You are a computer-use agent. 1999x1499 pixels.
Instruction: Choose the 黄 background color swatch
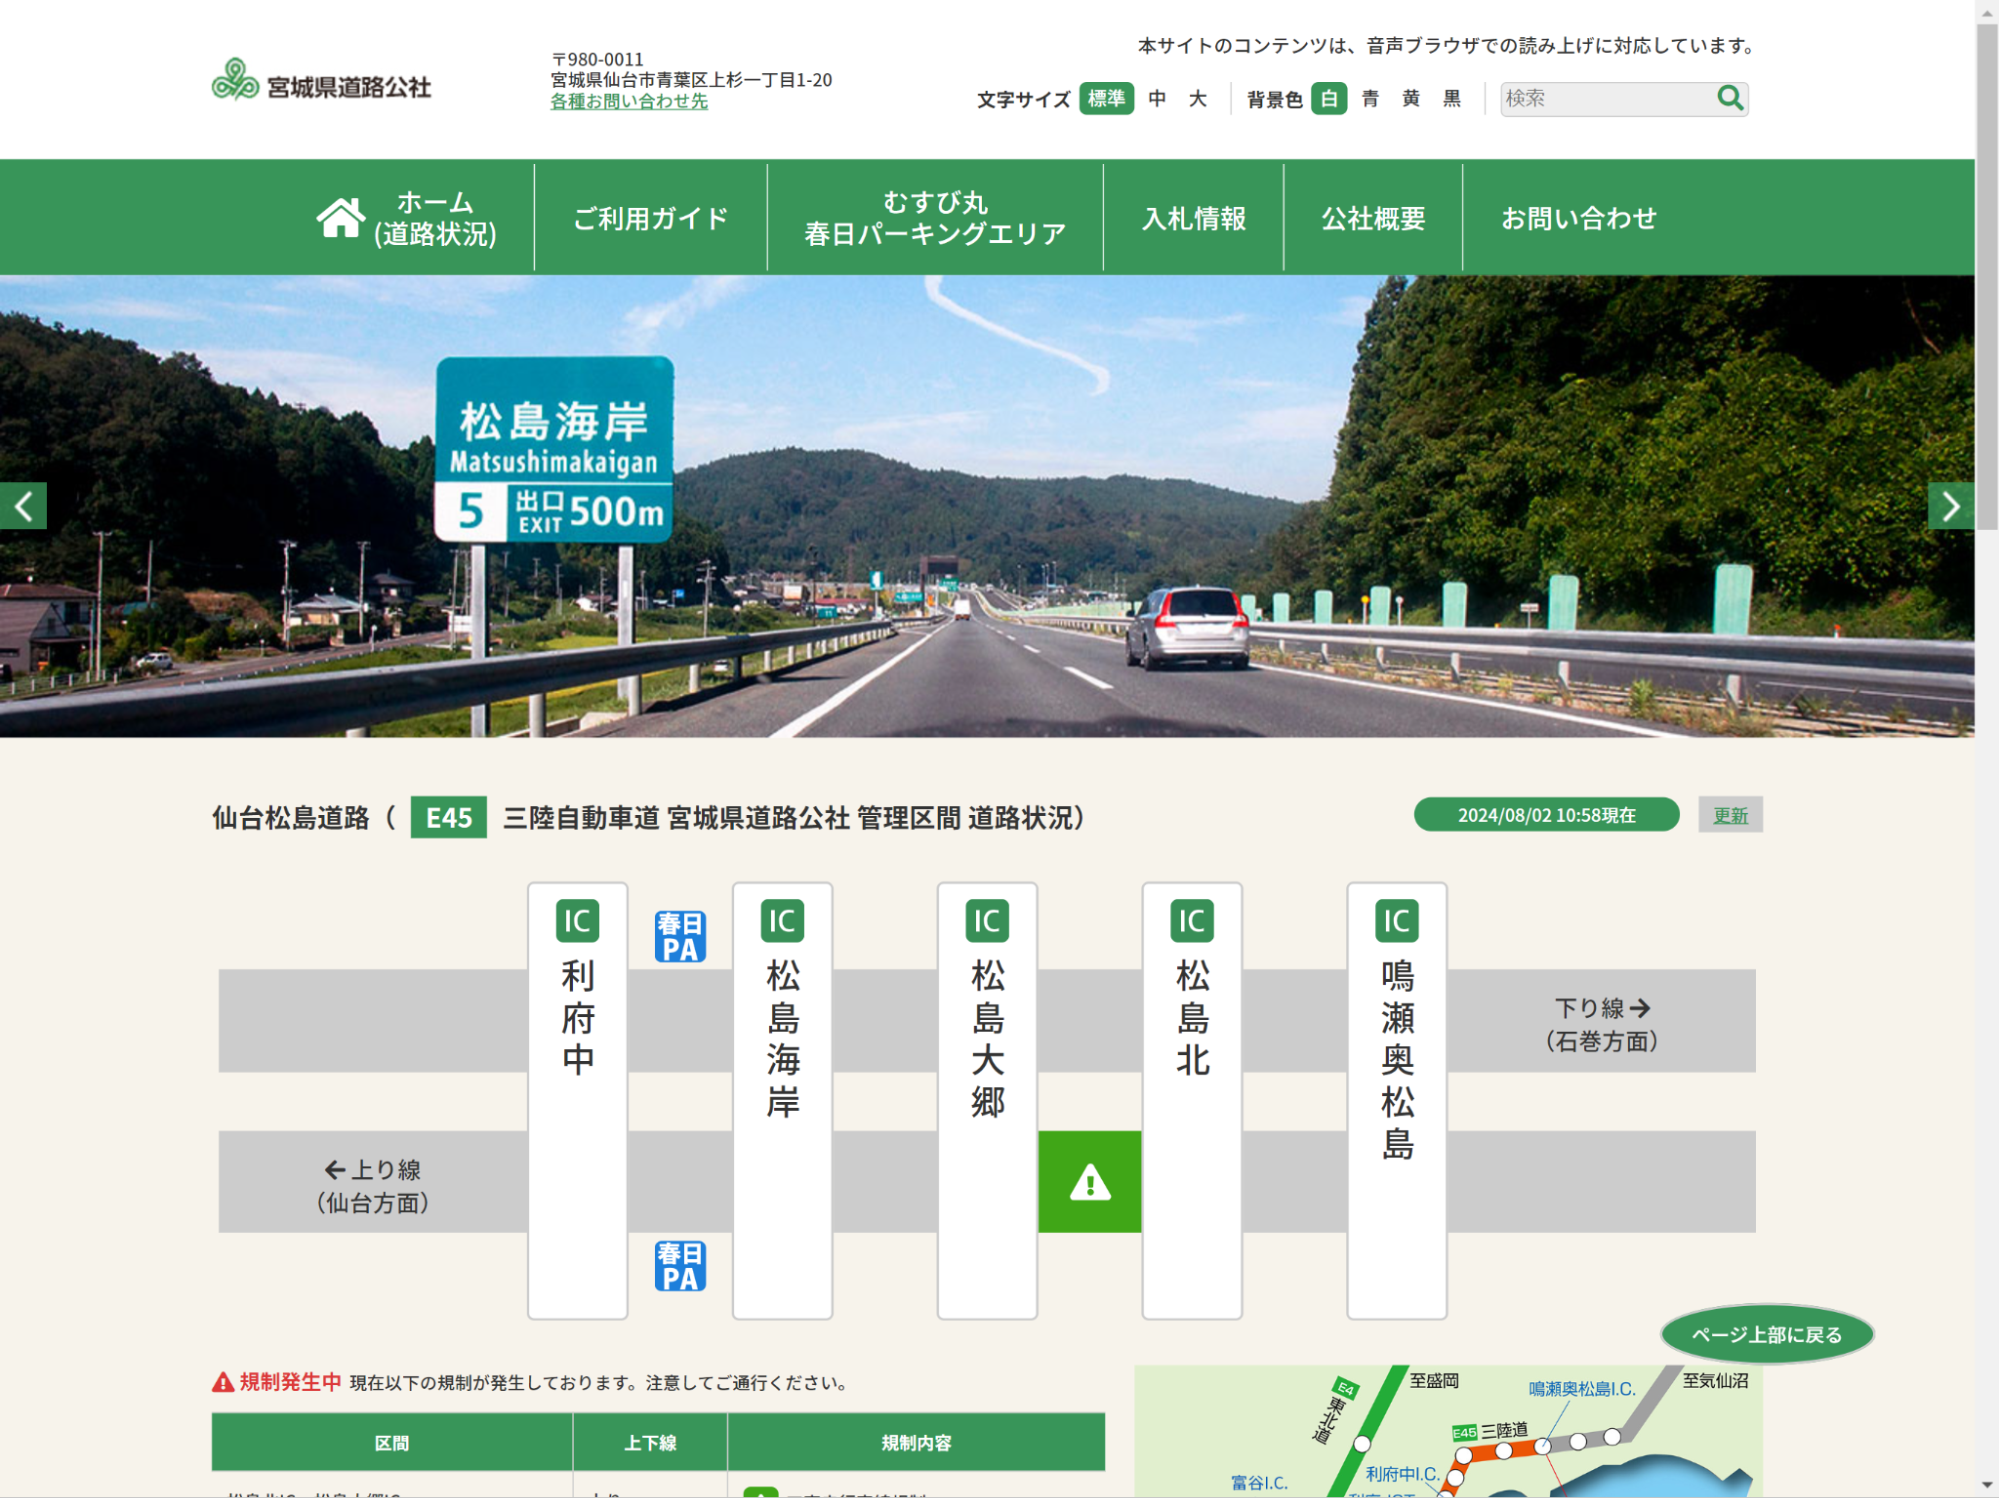pos(1412,99)
